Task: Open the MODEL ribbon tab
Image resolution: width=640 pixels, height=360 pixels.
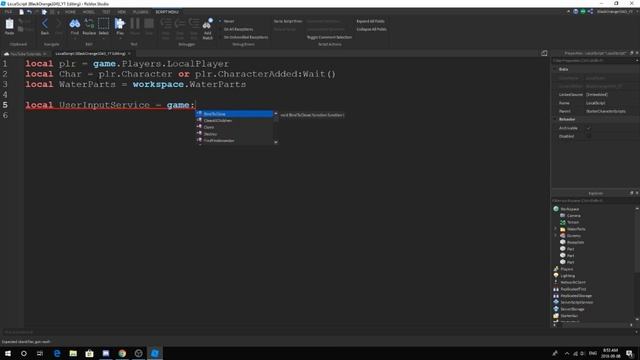Action: [89, 12]
